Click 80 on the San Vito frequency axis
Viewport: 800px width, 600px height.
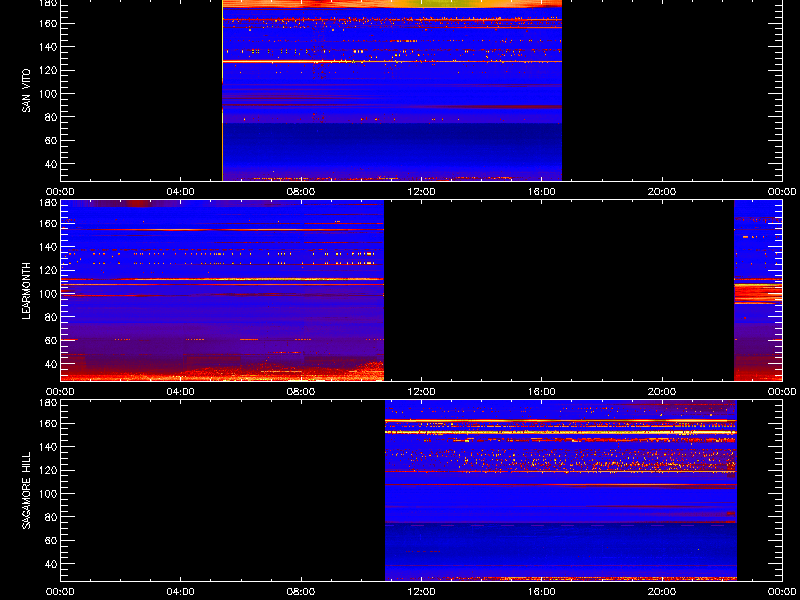click(52, 117)
